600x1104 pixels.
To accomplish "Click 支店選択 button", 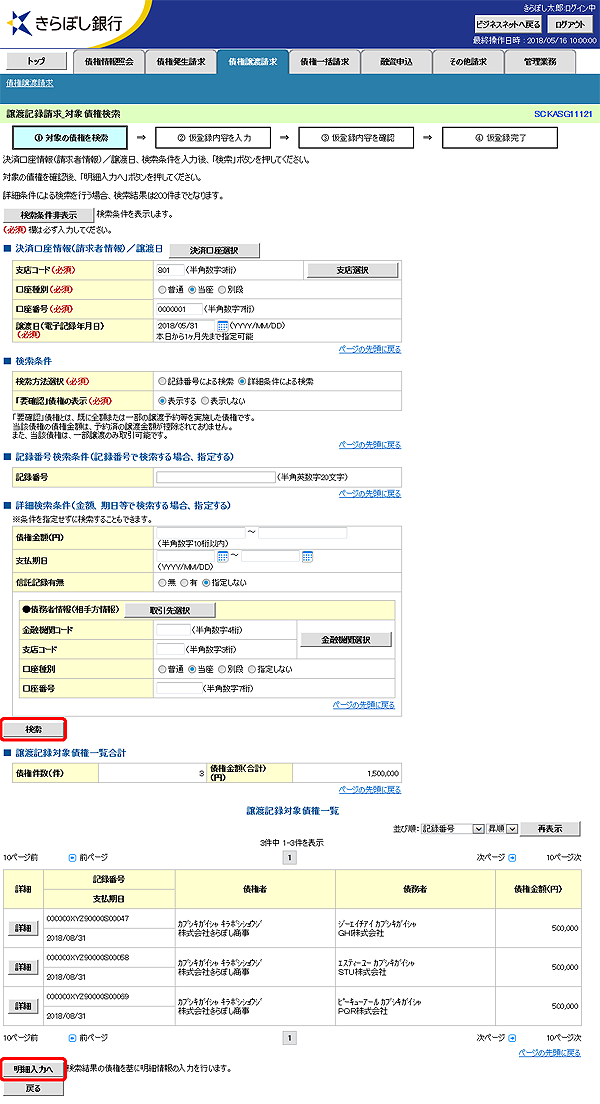I will (353, 270).
